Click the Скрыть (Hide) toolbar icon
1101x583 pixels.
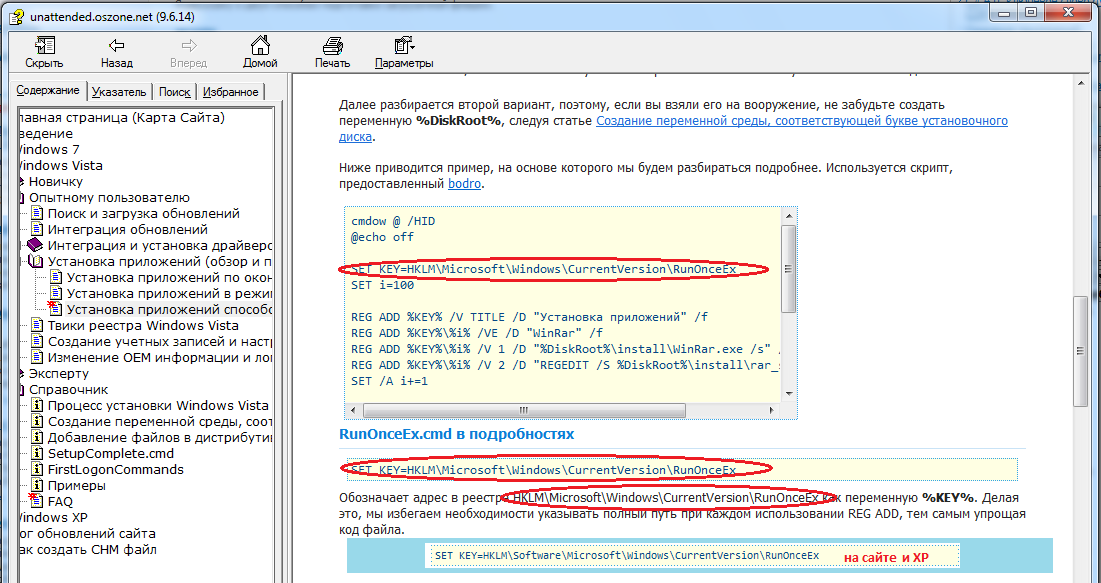[x=44, y=45]
